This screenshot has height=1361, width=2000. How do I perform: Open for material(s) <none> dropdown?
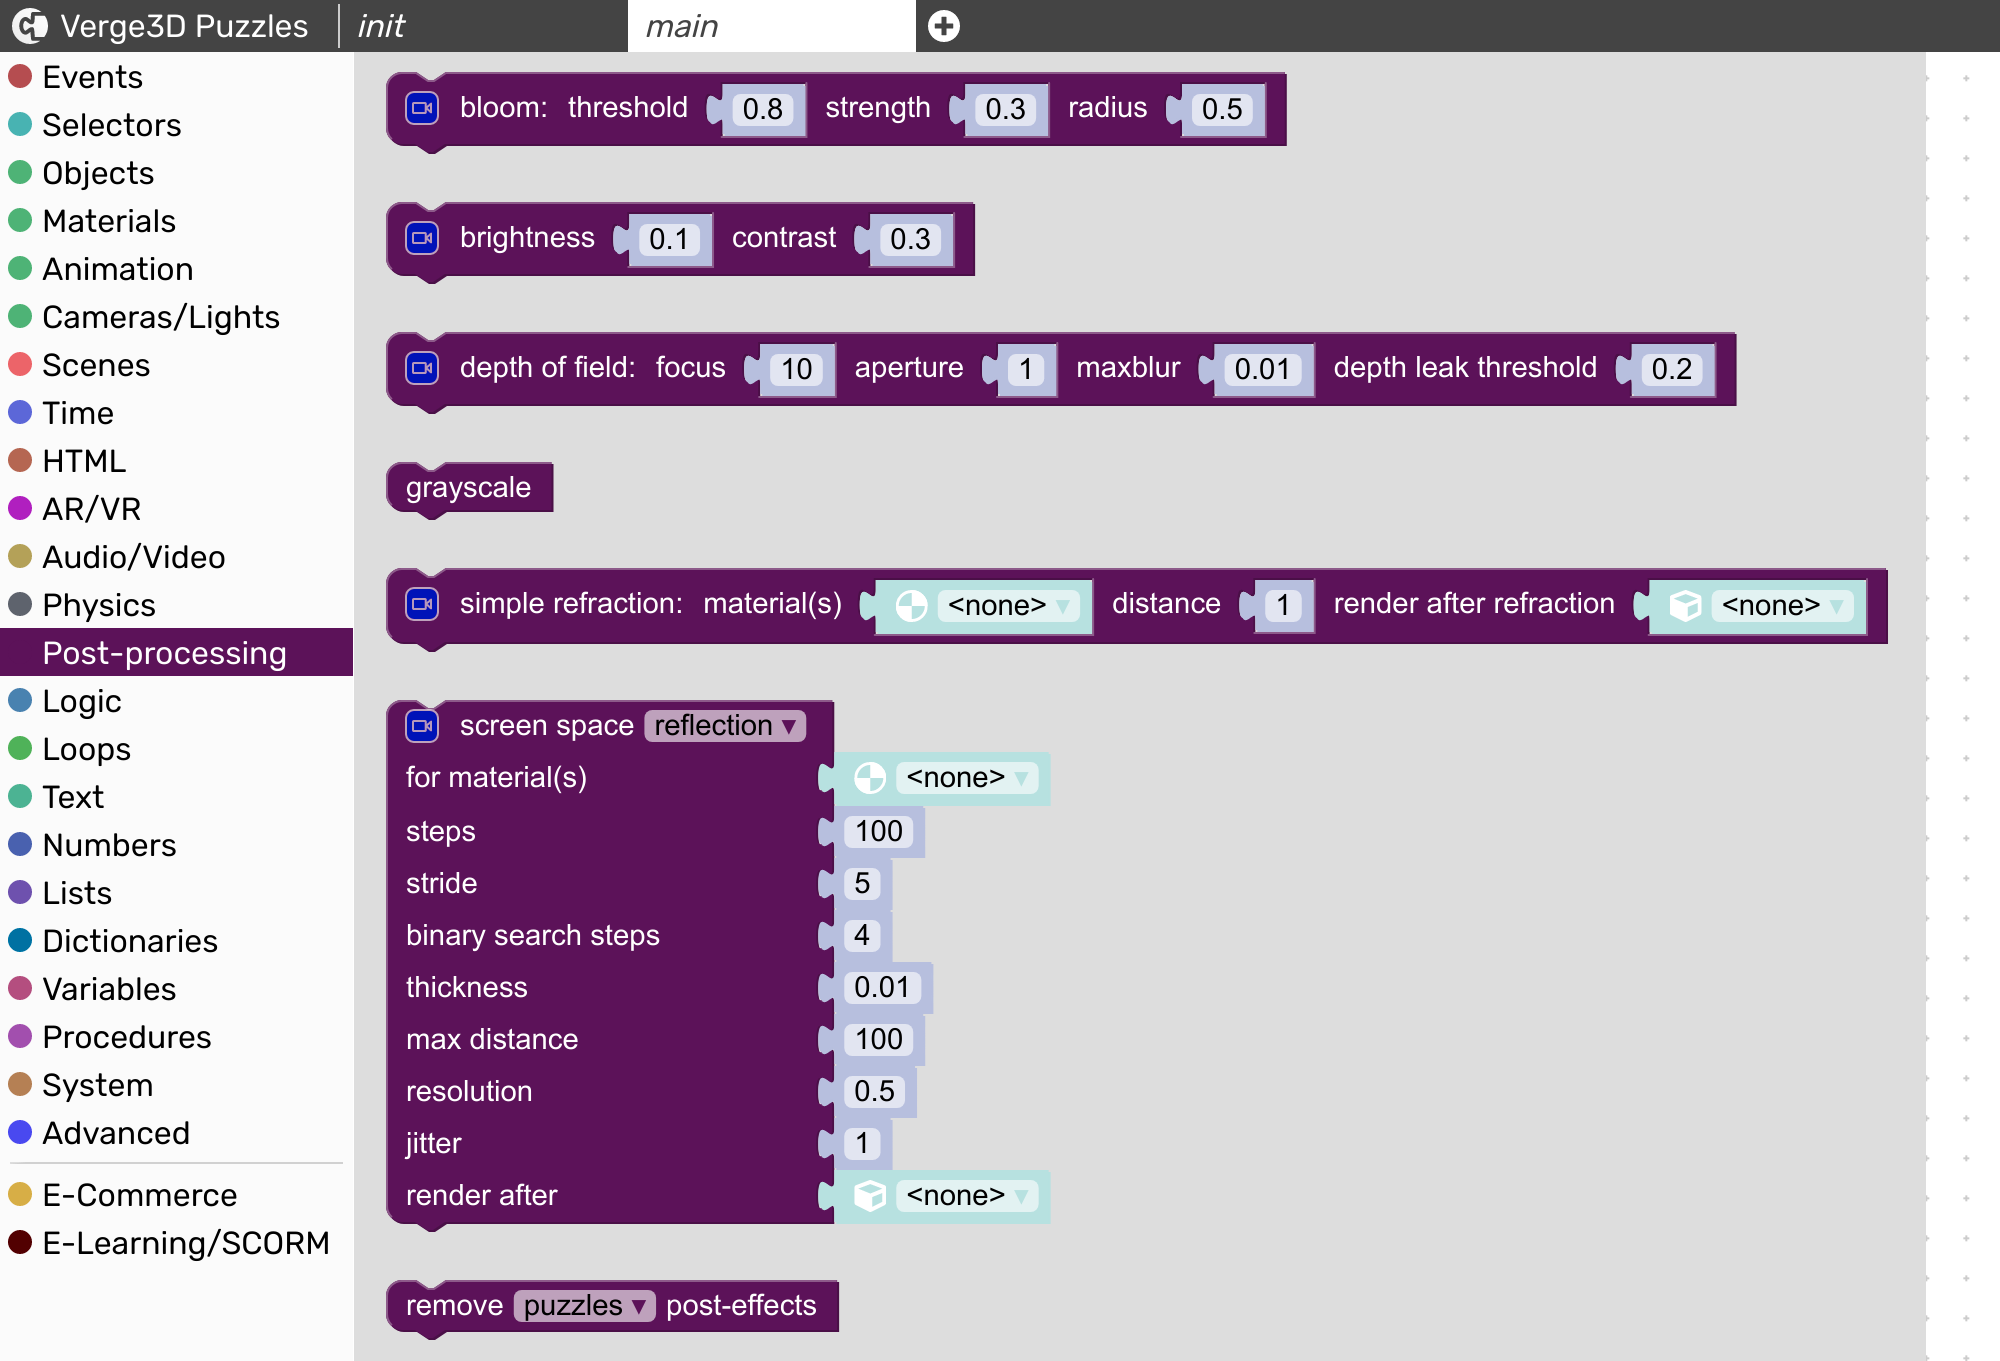(967, 778)
